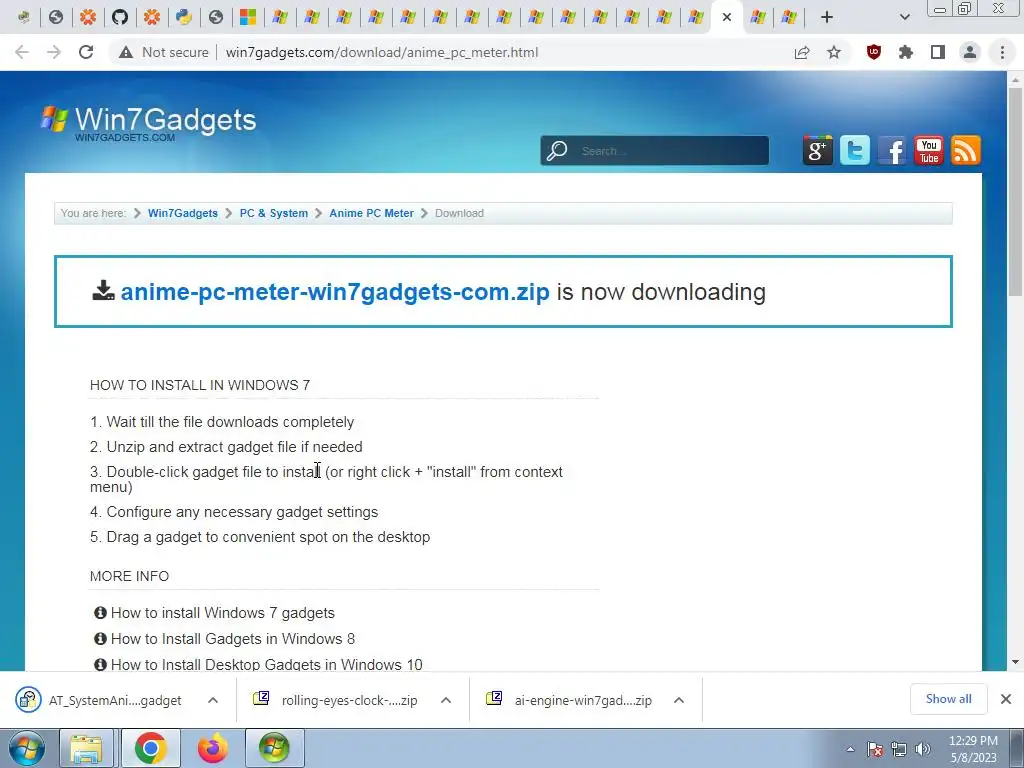Click the download arrow icon beside the zip name
Screen dimensions: 1024x768
click(x=103, y=291)
